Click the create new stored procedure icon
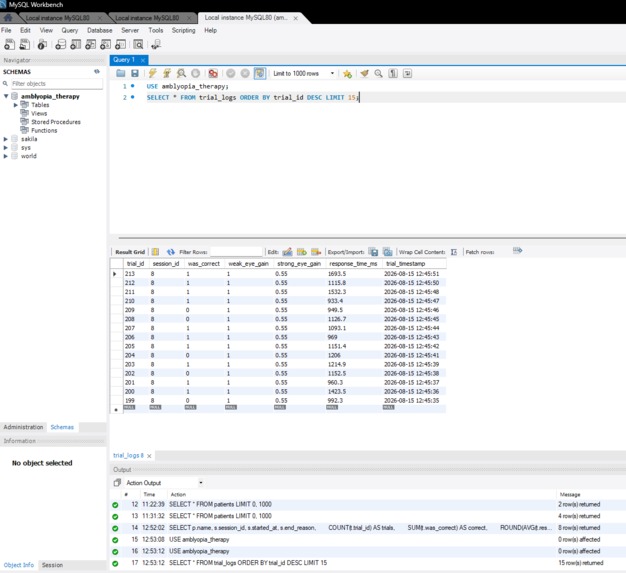 pyautogui.click(x=106, y=45)
